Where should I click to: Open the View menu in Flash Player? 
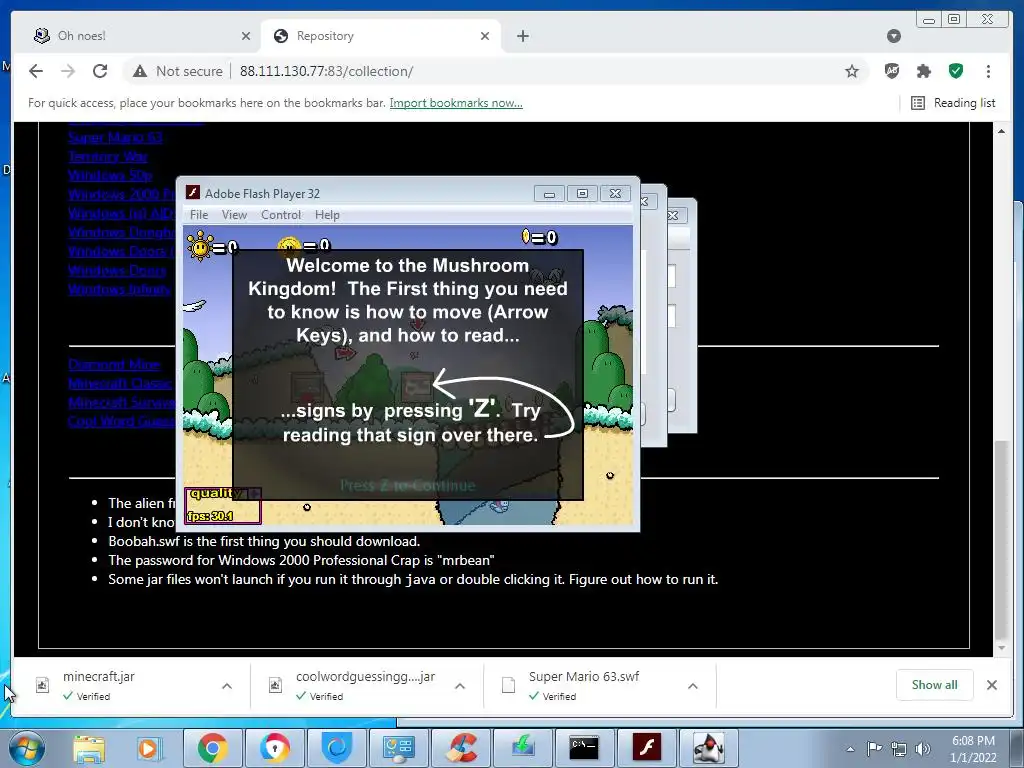pos(234,215)
